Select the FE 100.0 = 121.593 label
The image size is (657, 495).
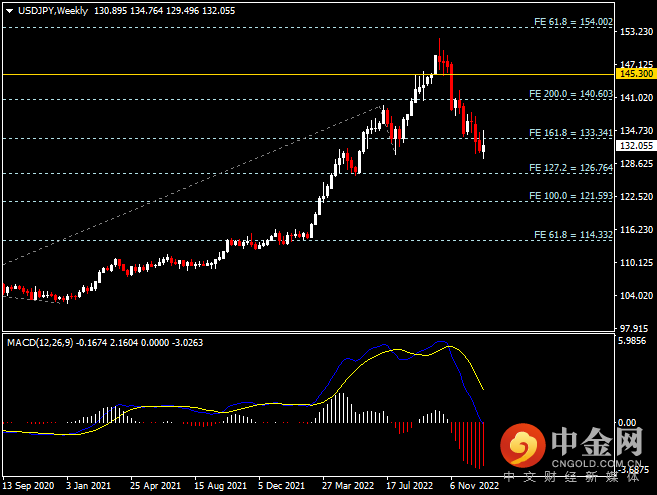(573, 195)
